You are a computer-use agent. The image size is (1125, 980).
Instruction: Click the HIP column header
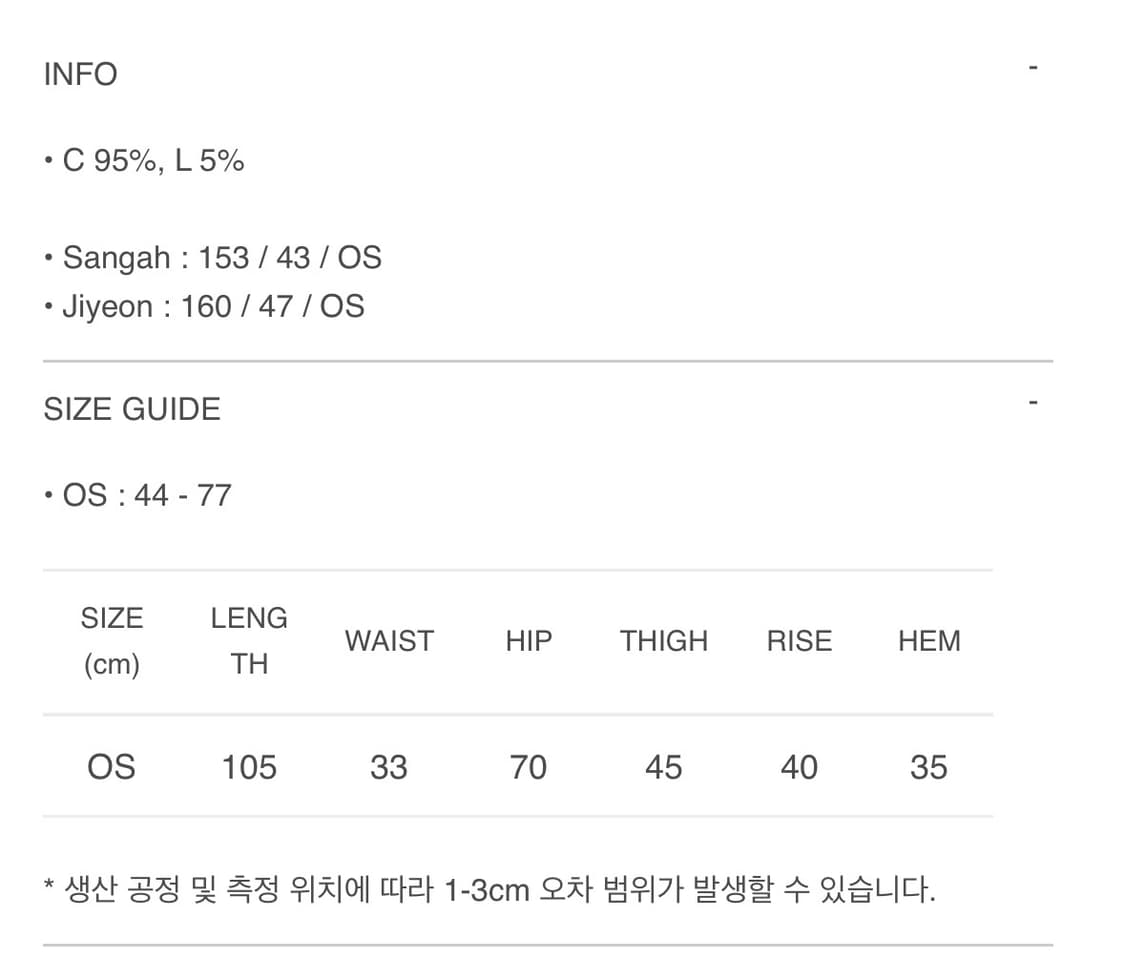point(528,640)
